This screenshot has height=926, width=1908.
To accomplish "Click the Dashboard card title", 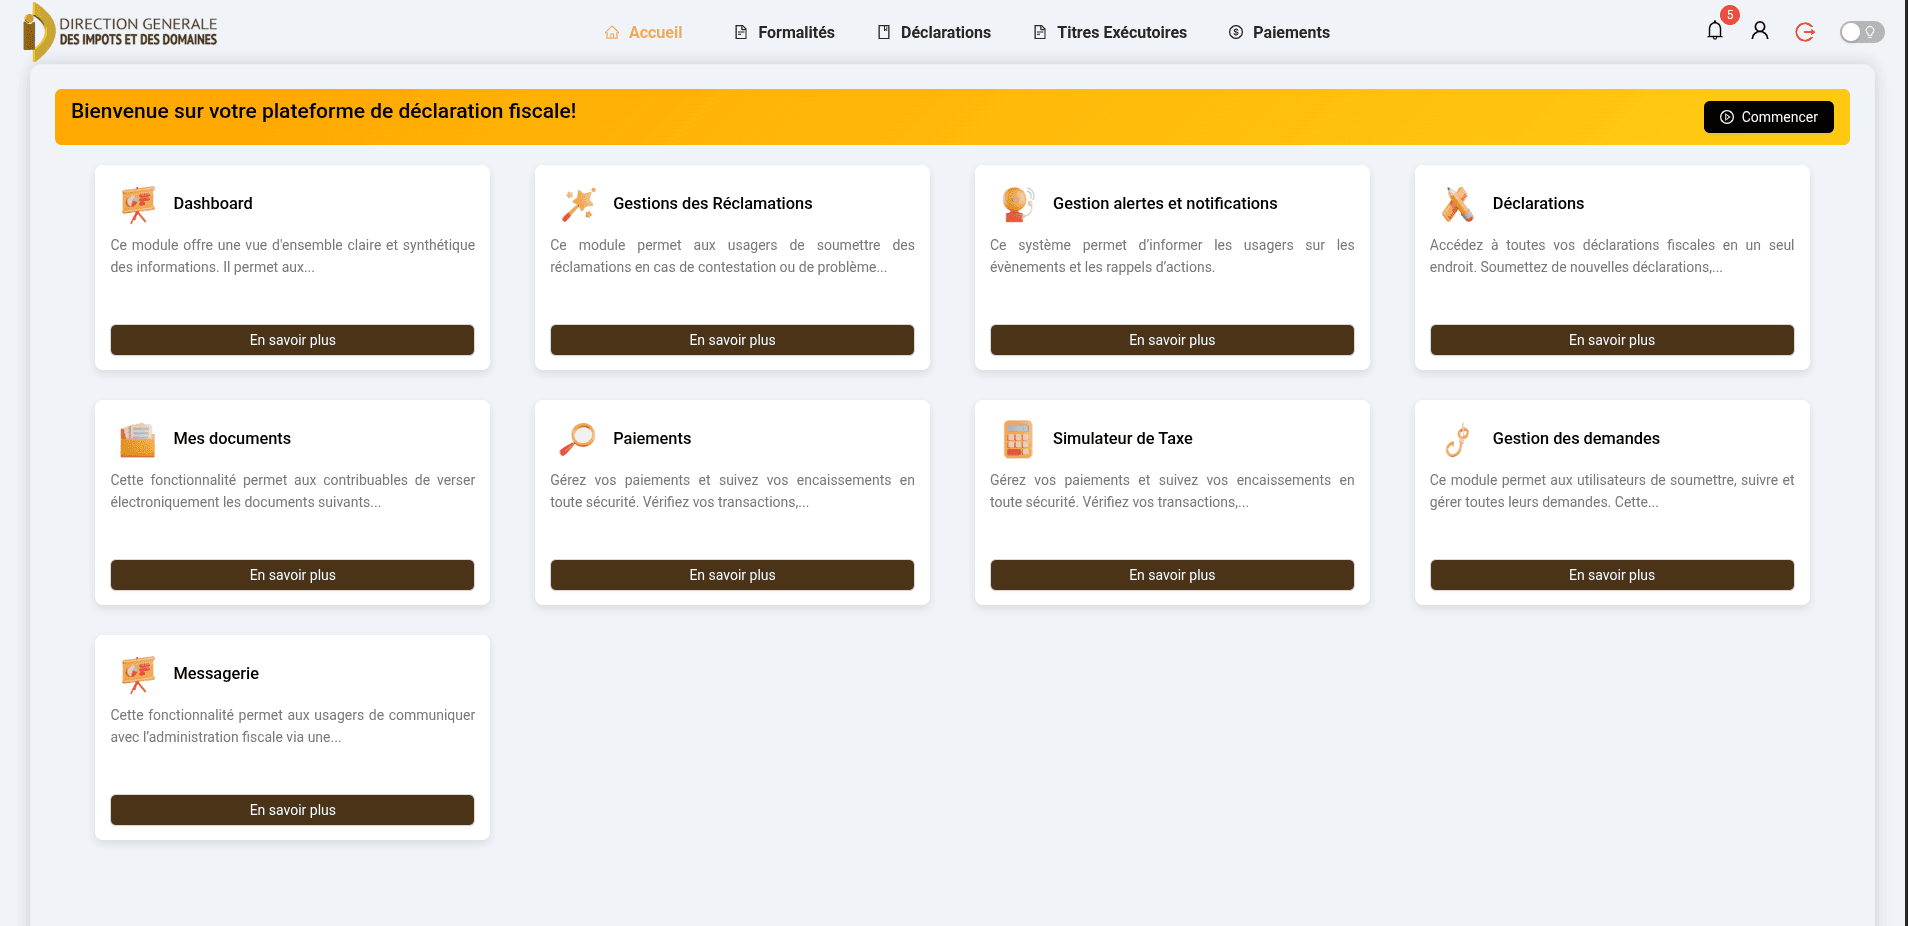I will click(213, 203).
